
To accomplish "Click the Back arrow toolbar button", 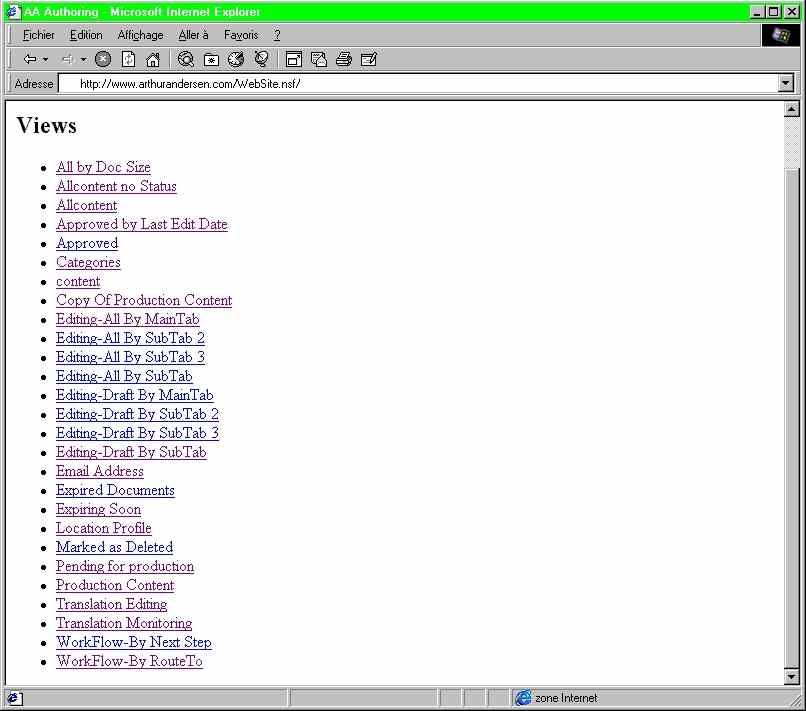I will [x=30, y=60].
